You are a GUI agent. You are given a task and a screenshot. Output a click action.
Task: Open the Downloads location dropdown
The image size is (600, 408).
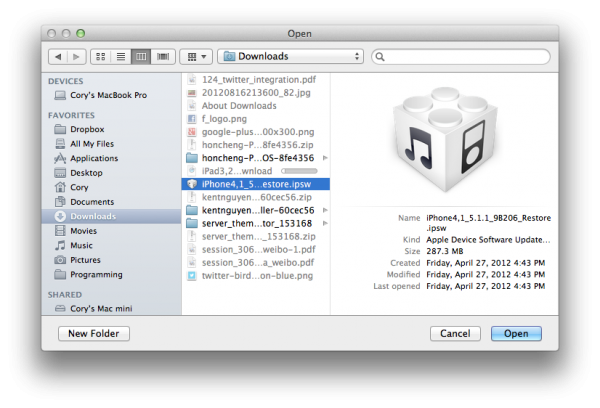290,56
